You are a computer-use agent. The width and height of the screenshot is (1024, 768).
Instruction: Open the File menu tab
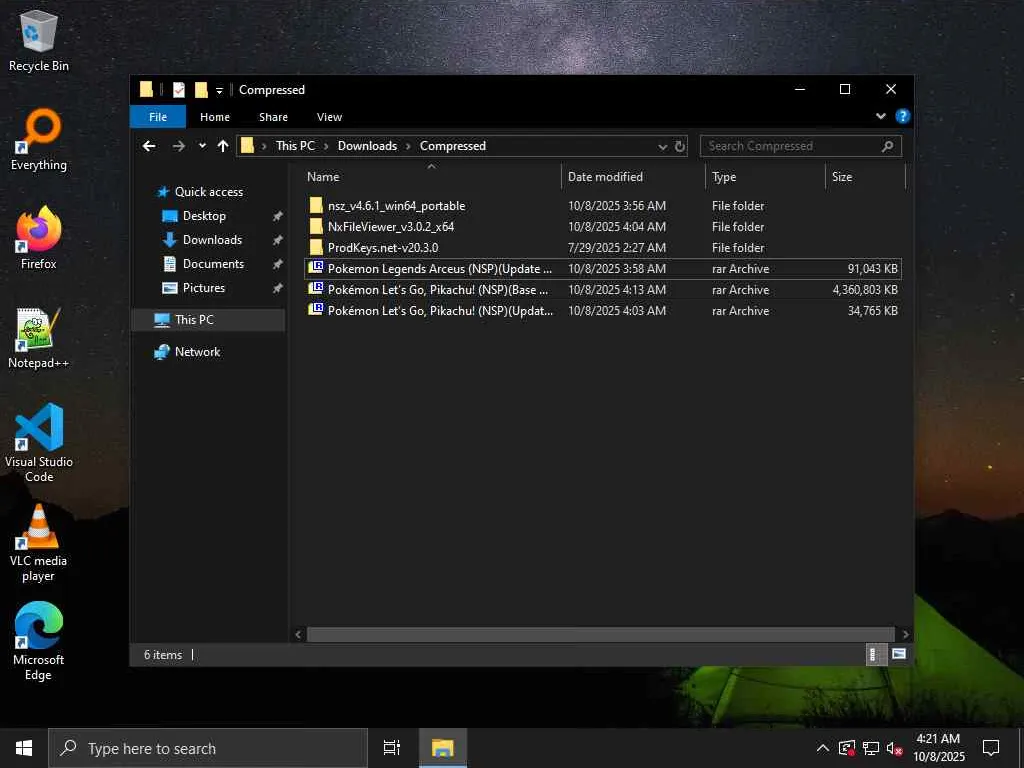tap(158, 117)
